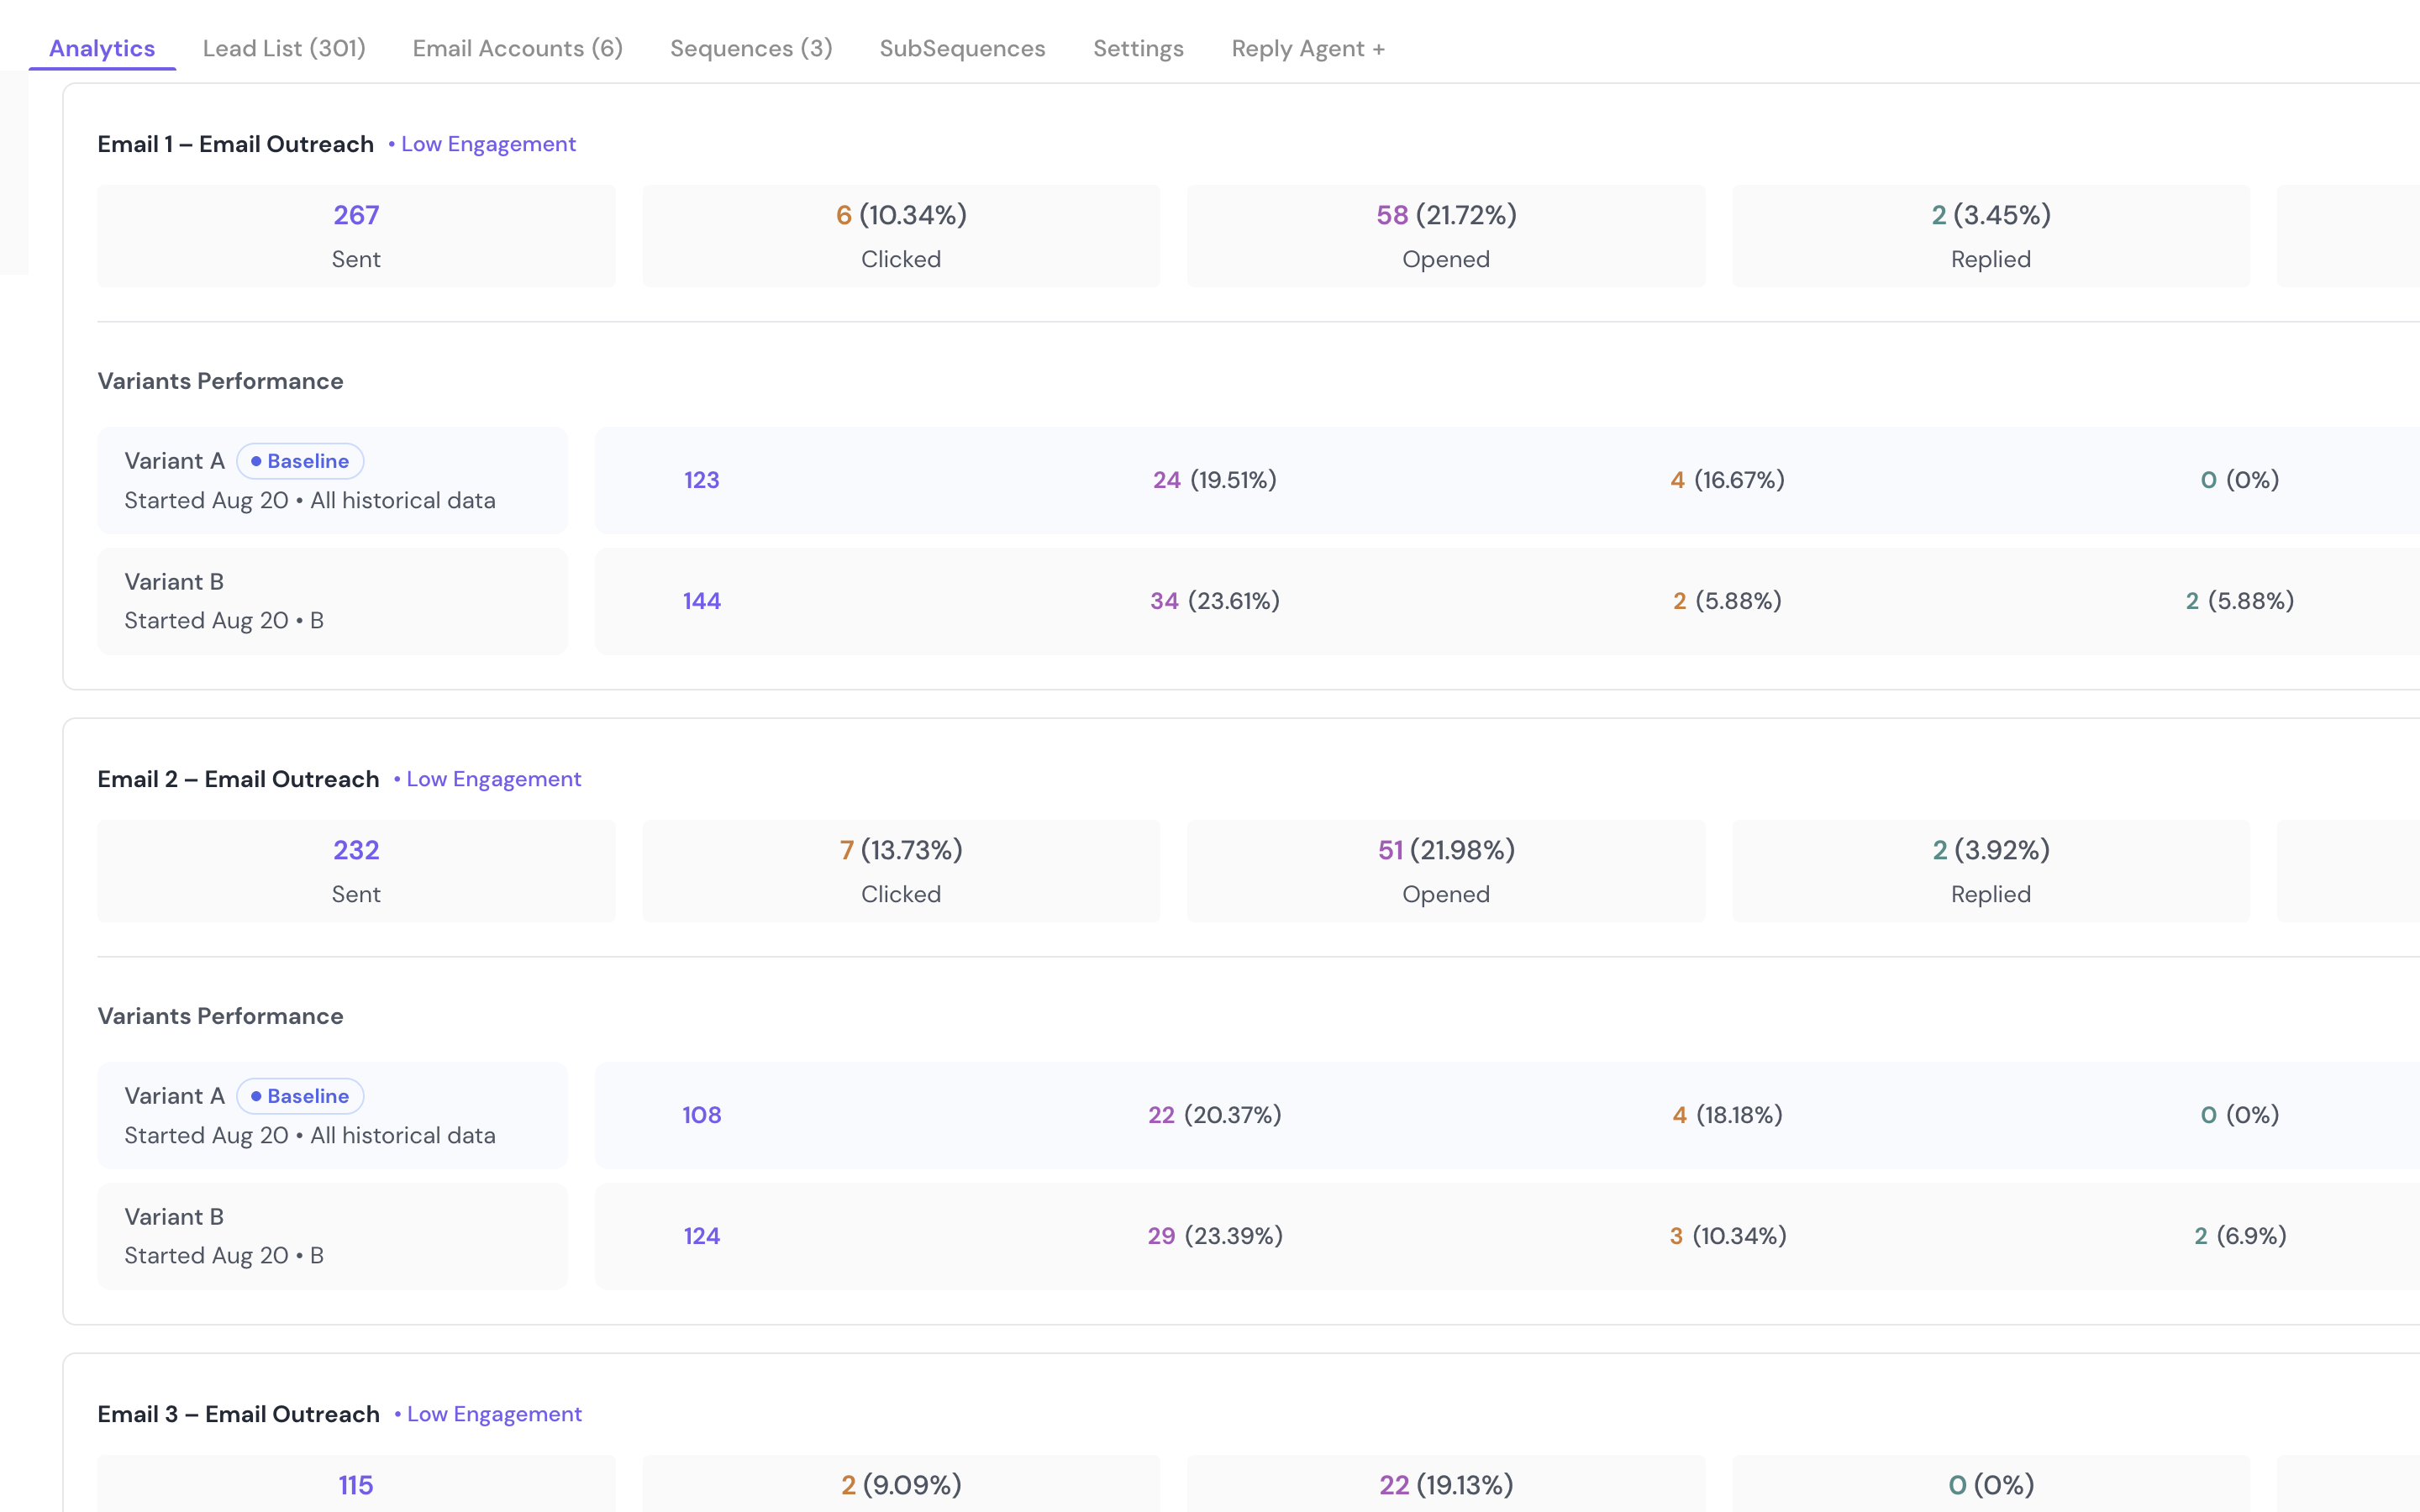Select Email 3 Sent count 115

pos(356,1485)
